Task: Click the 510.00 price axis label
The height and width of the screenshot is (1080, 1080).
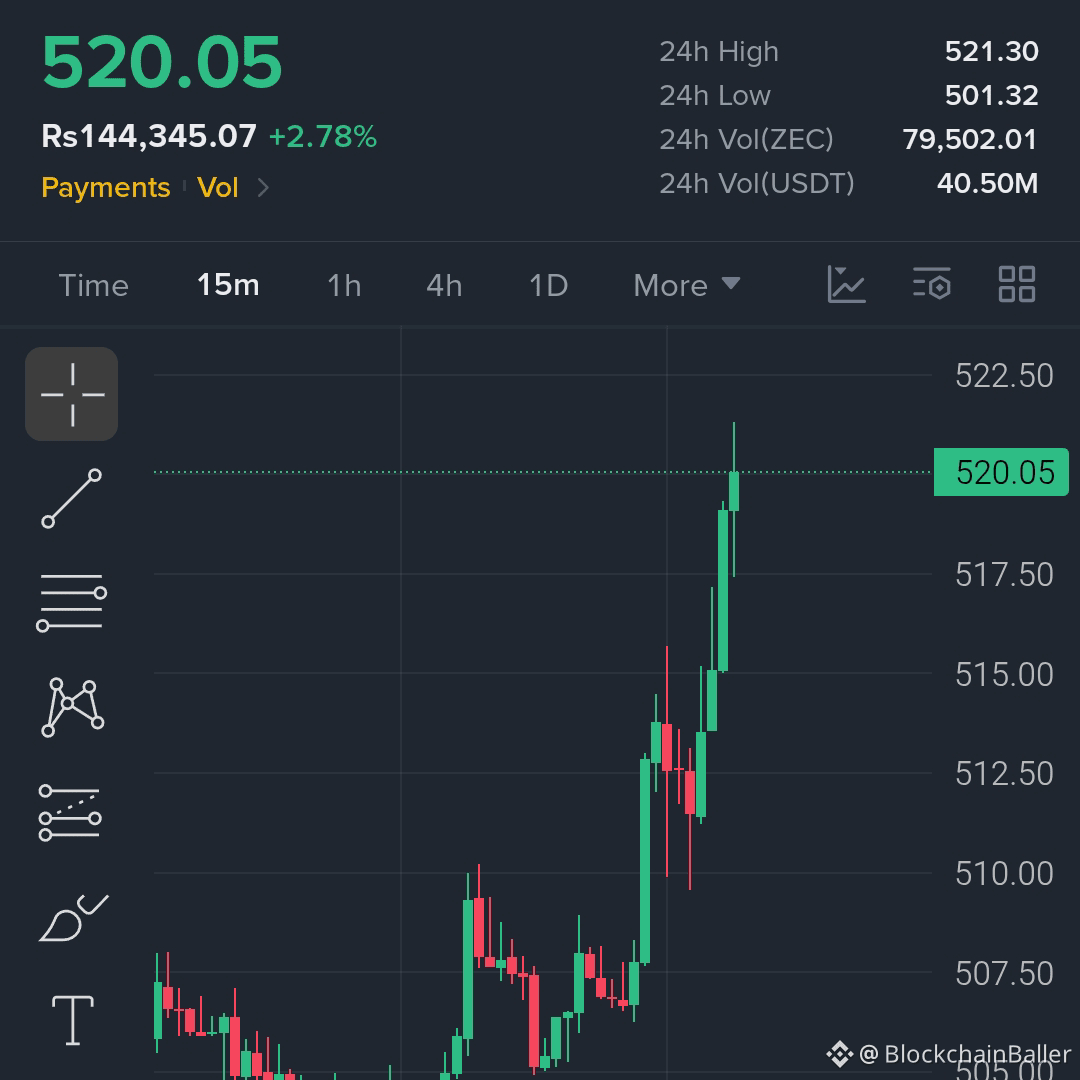Action: pos(1004,873)
